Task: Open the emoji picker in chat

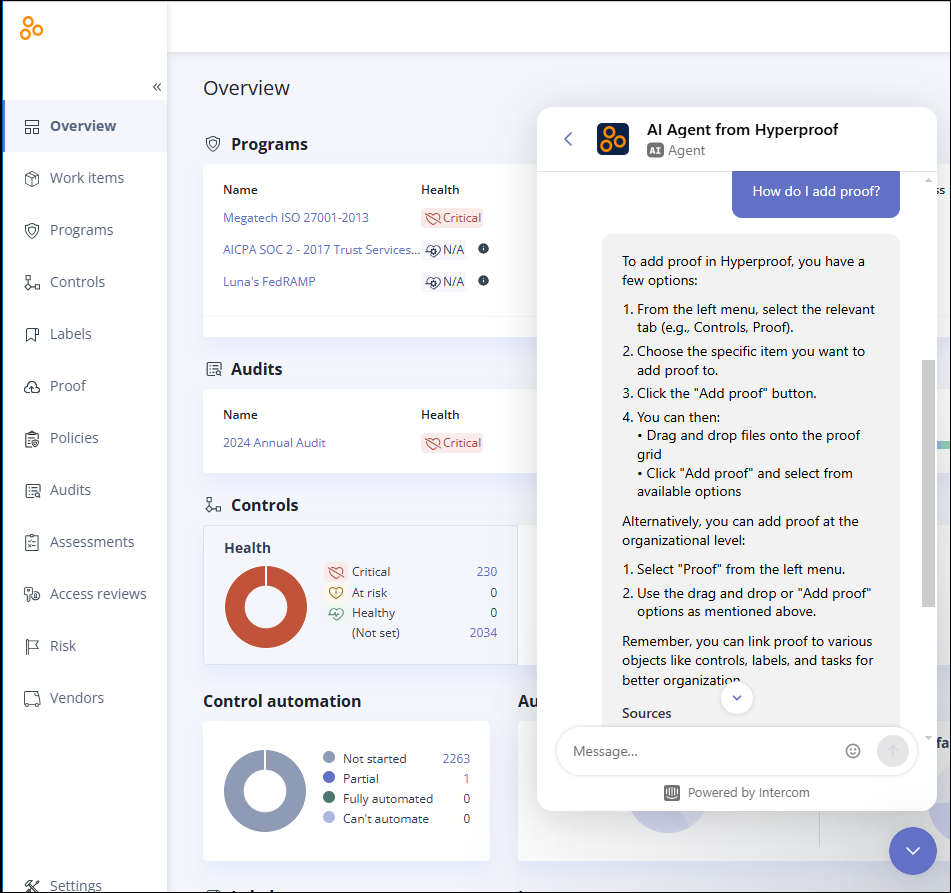Action: [x=853, y=751]
